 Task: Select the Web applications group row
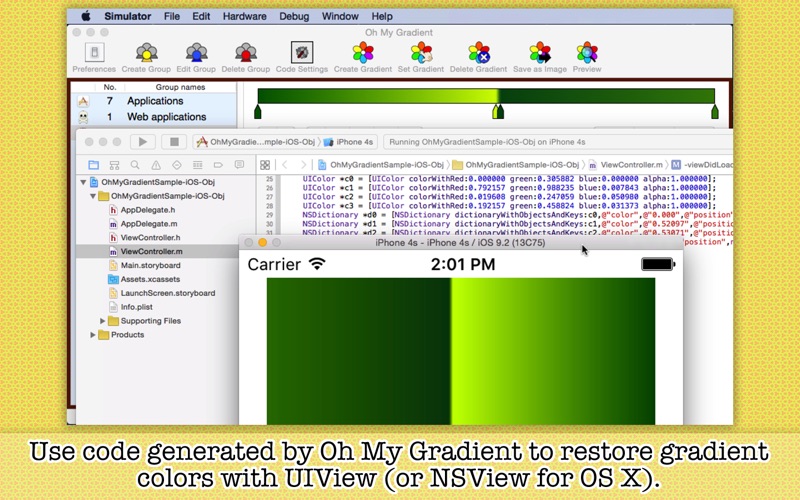156,117
